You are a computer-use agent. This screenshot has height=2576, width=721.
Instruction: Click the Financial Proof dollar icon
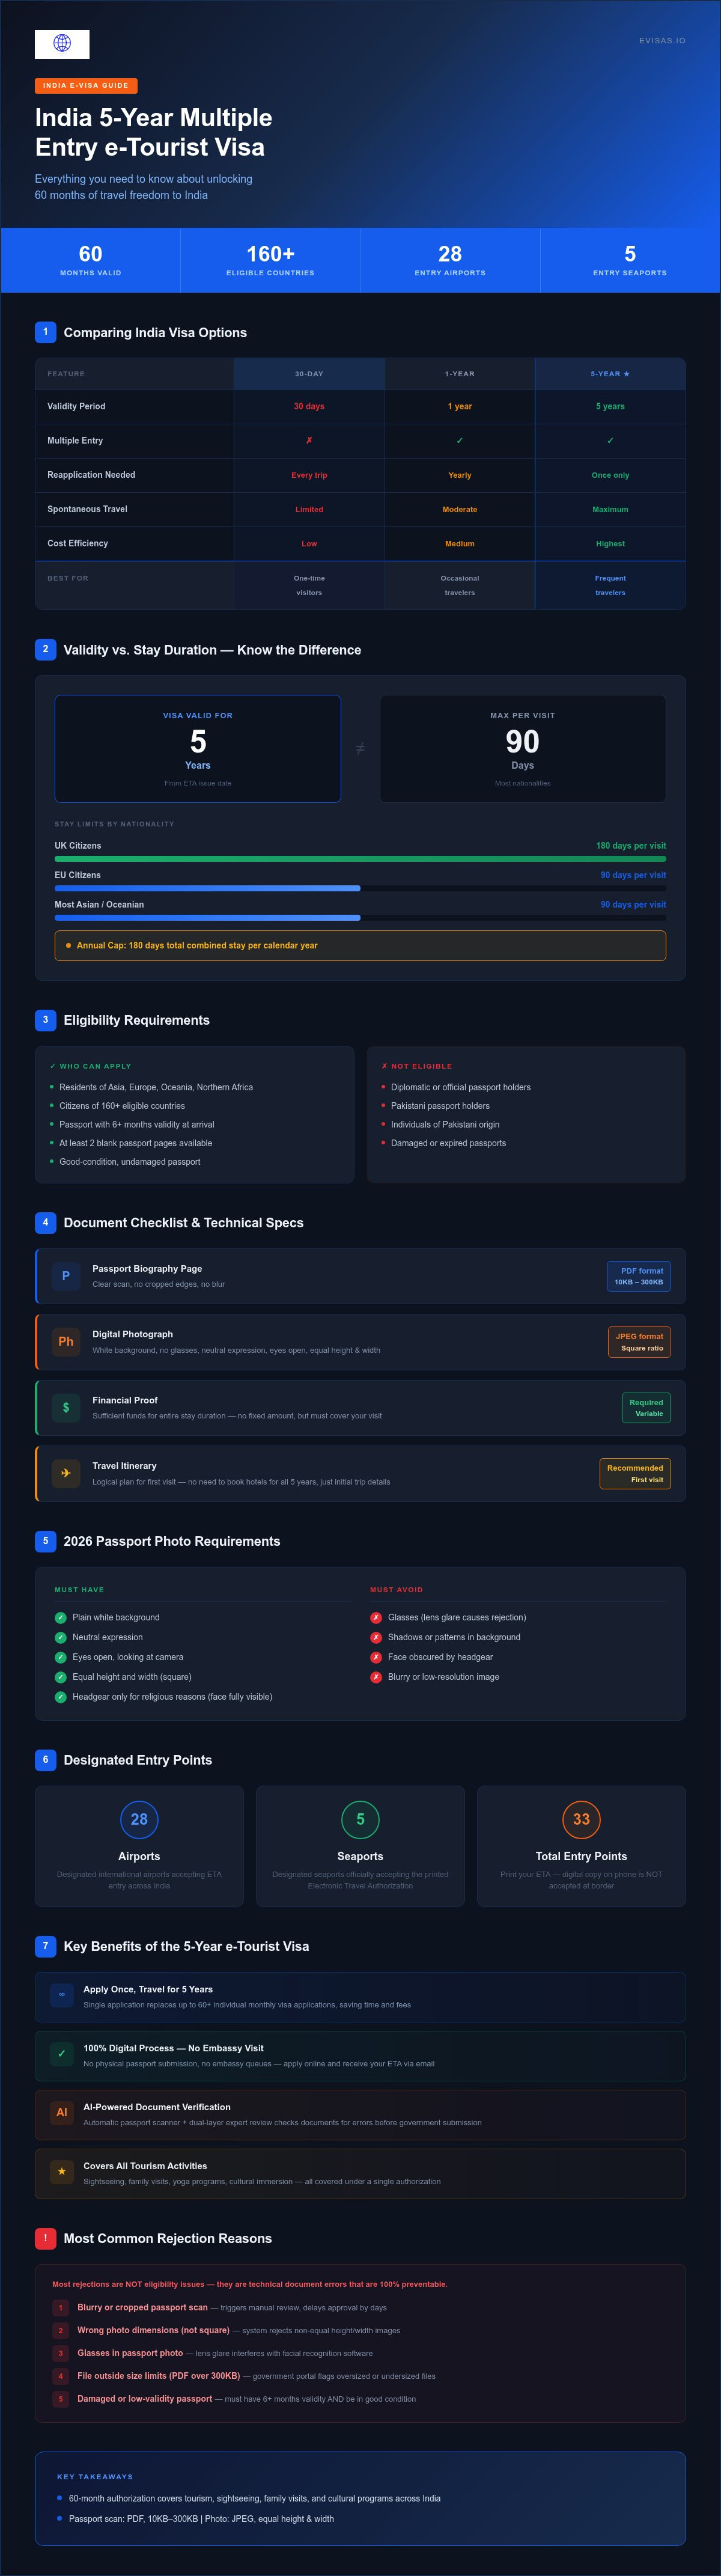coord(66,1408)
